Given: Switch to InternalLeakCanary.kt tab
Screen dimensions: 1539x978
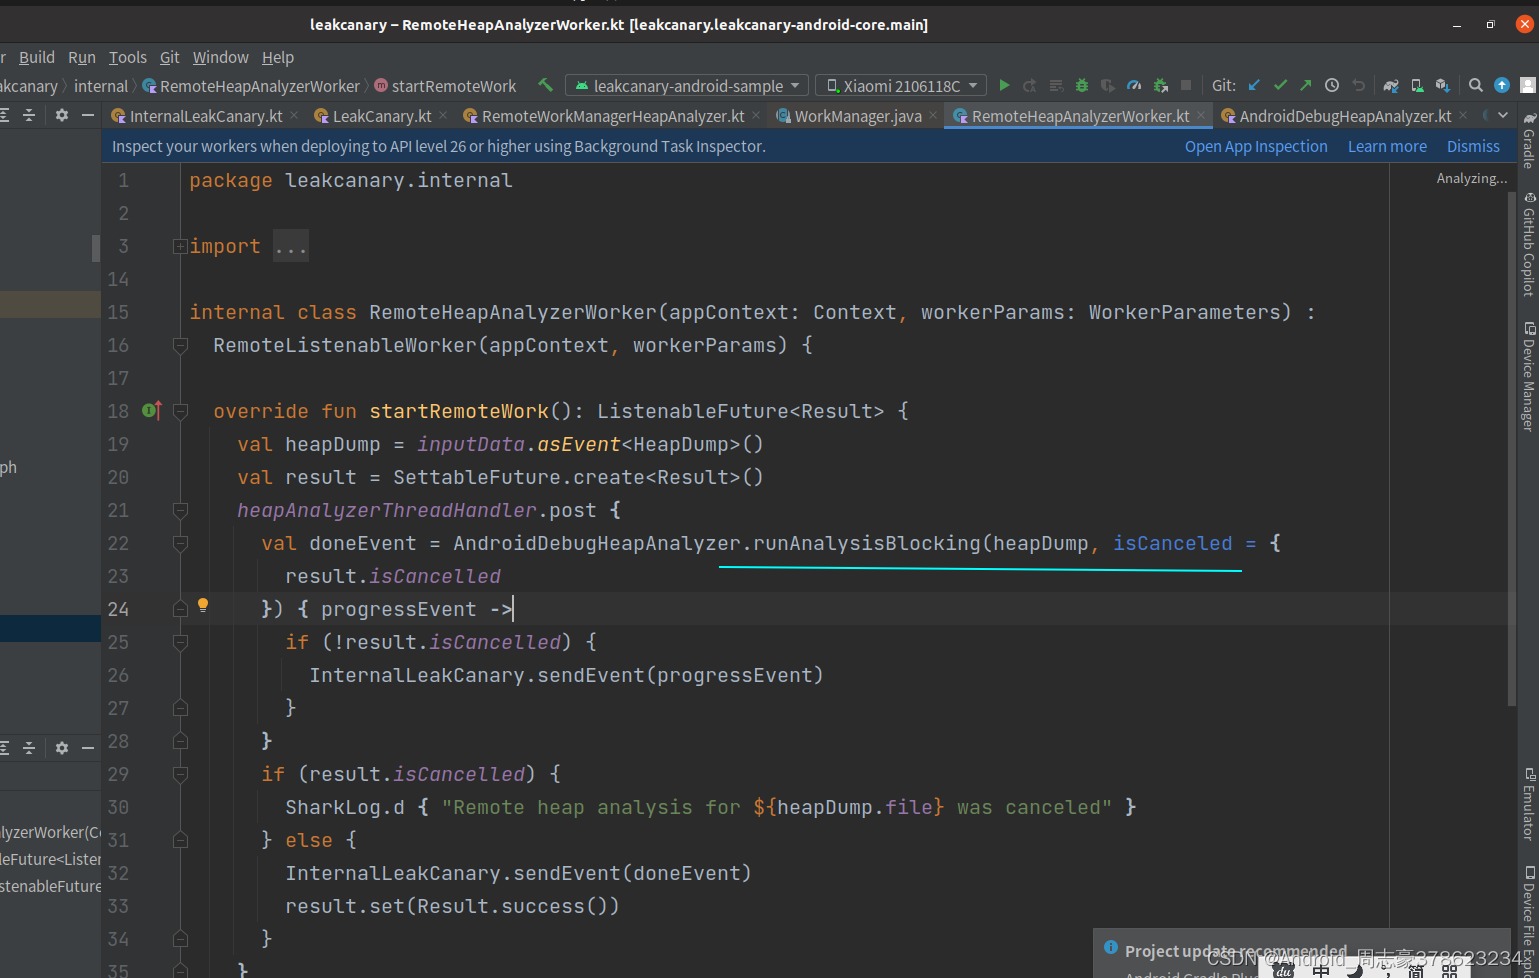Looking at the screenshot, I should (x=206, y=116).
